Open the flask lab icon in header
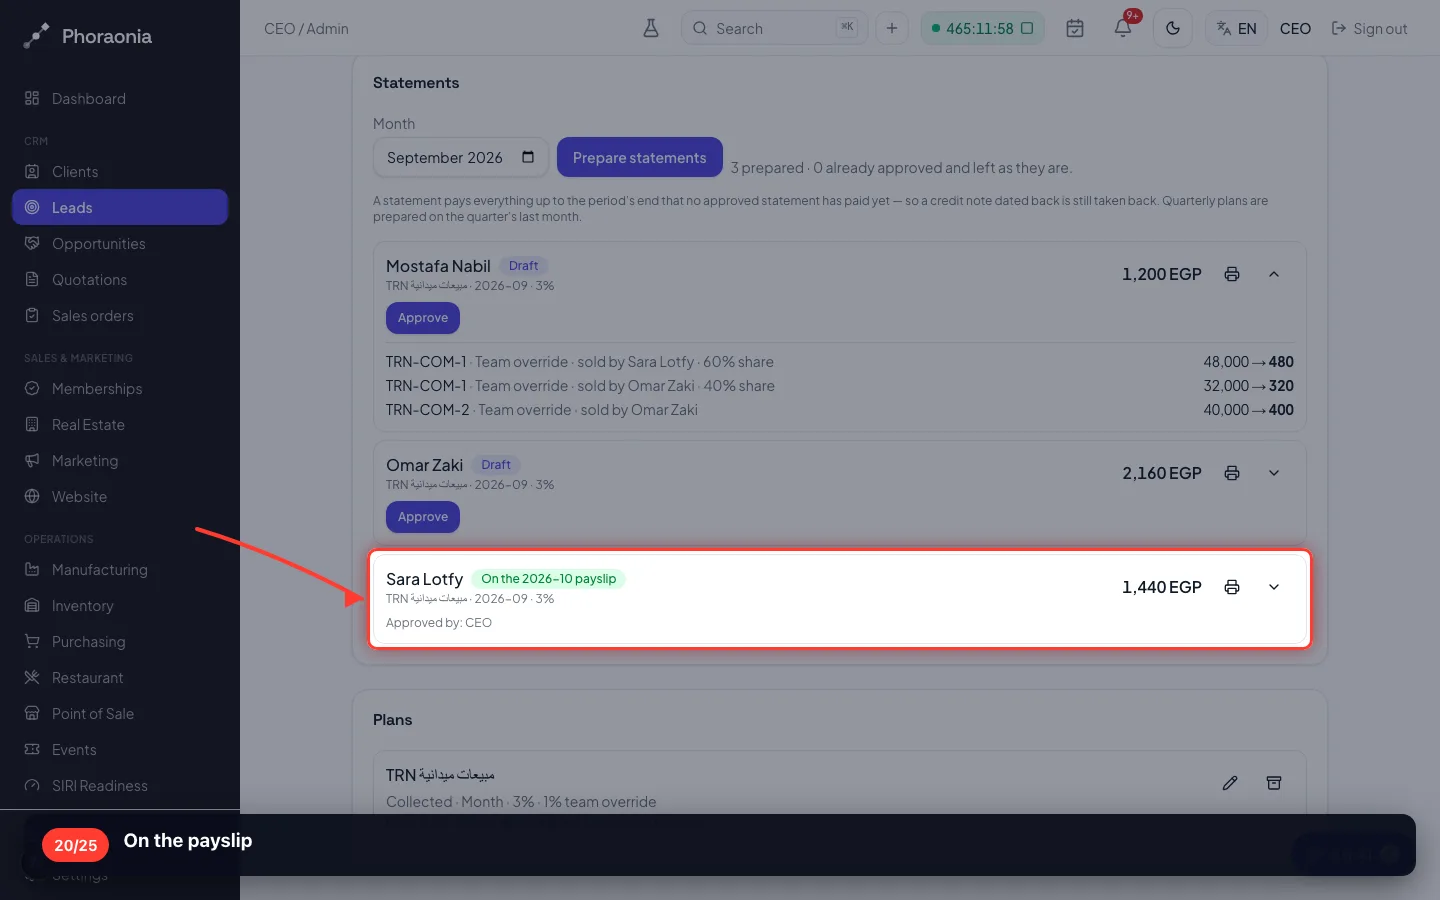 [651, 28]
